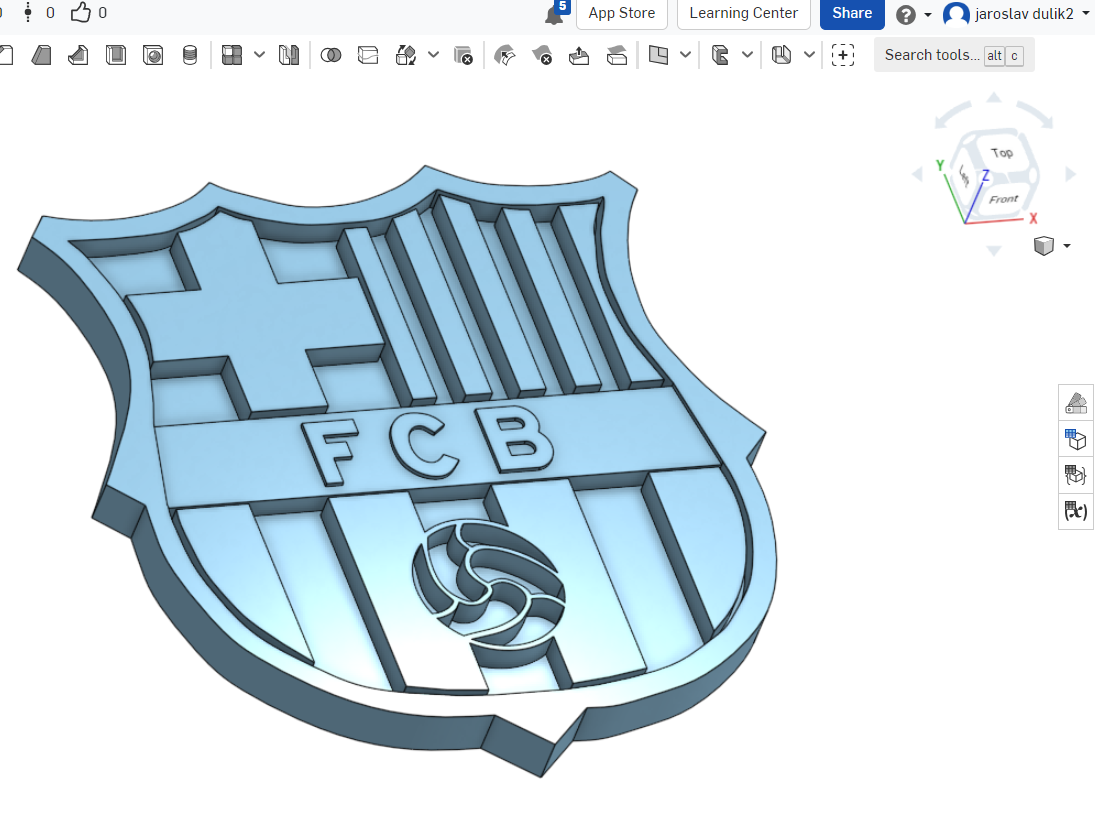Image resolution: width=1095 pixels, height=817 pixels.
Task: Switch to Top view on cube
Action: pyautogui.click(x=1001, y=153)
